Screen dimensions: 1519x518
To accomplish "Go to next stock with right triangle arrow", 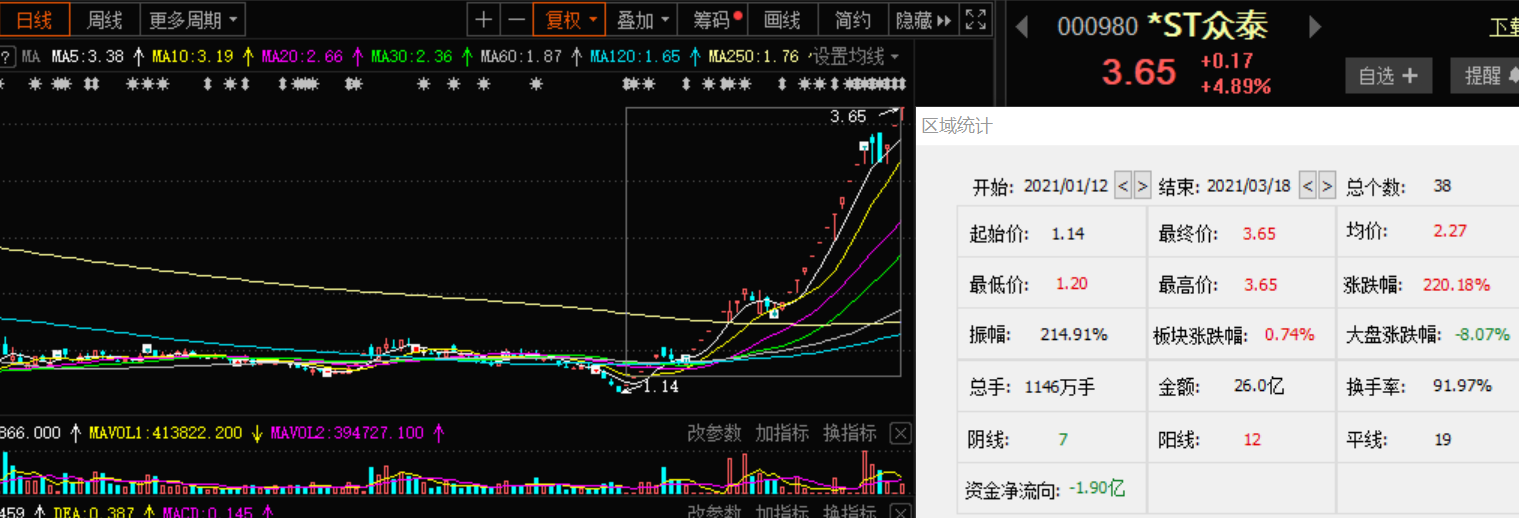I will (1315, 27).
